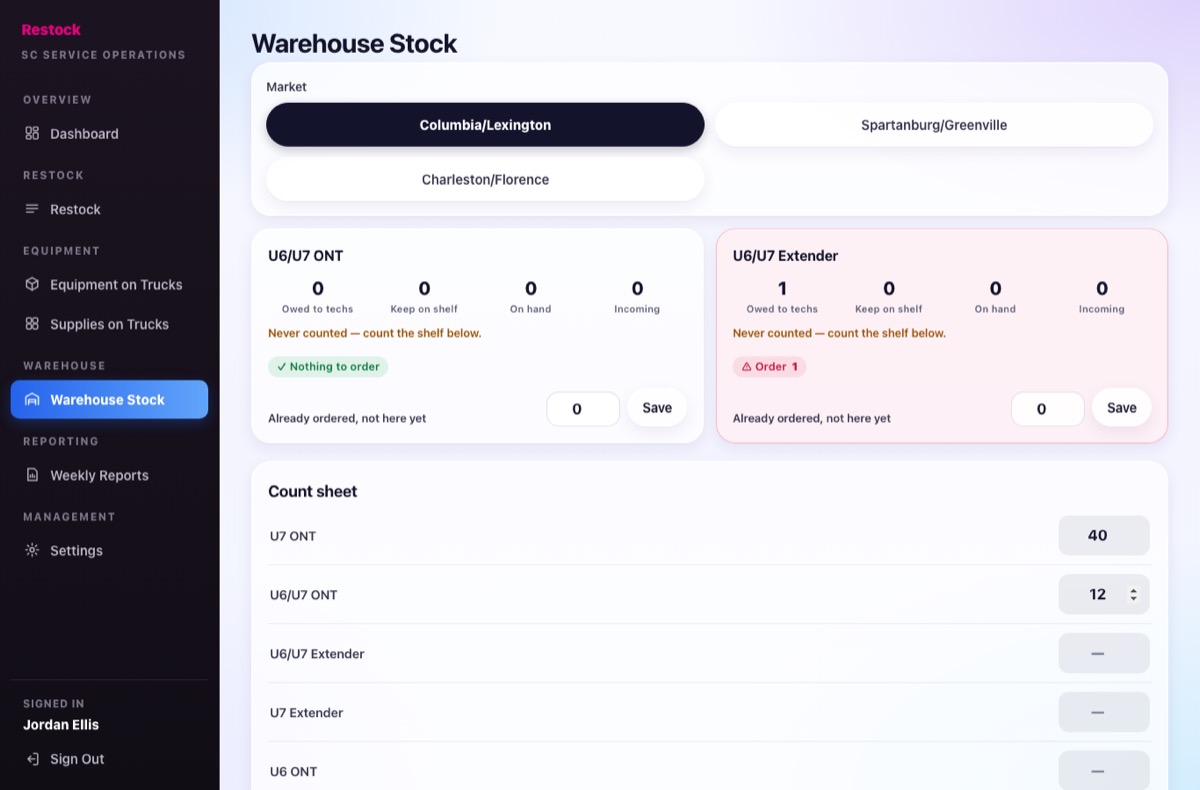Click the stepper arrows on U6/U7 ONT count
1200x790 pixels.
coord(1133,594)
